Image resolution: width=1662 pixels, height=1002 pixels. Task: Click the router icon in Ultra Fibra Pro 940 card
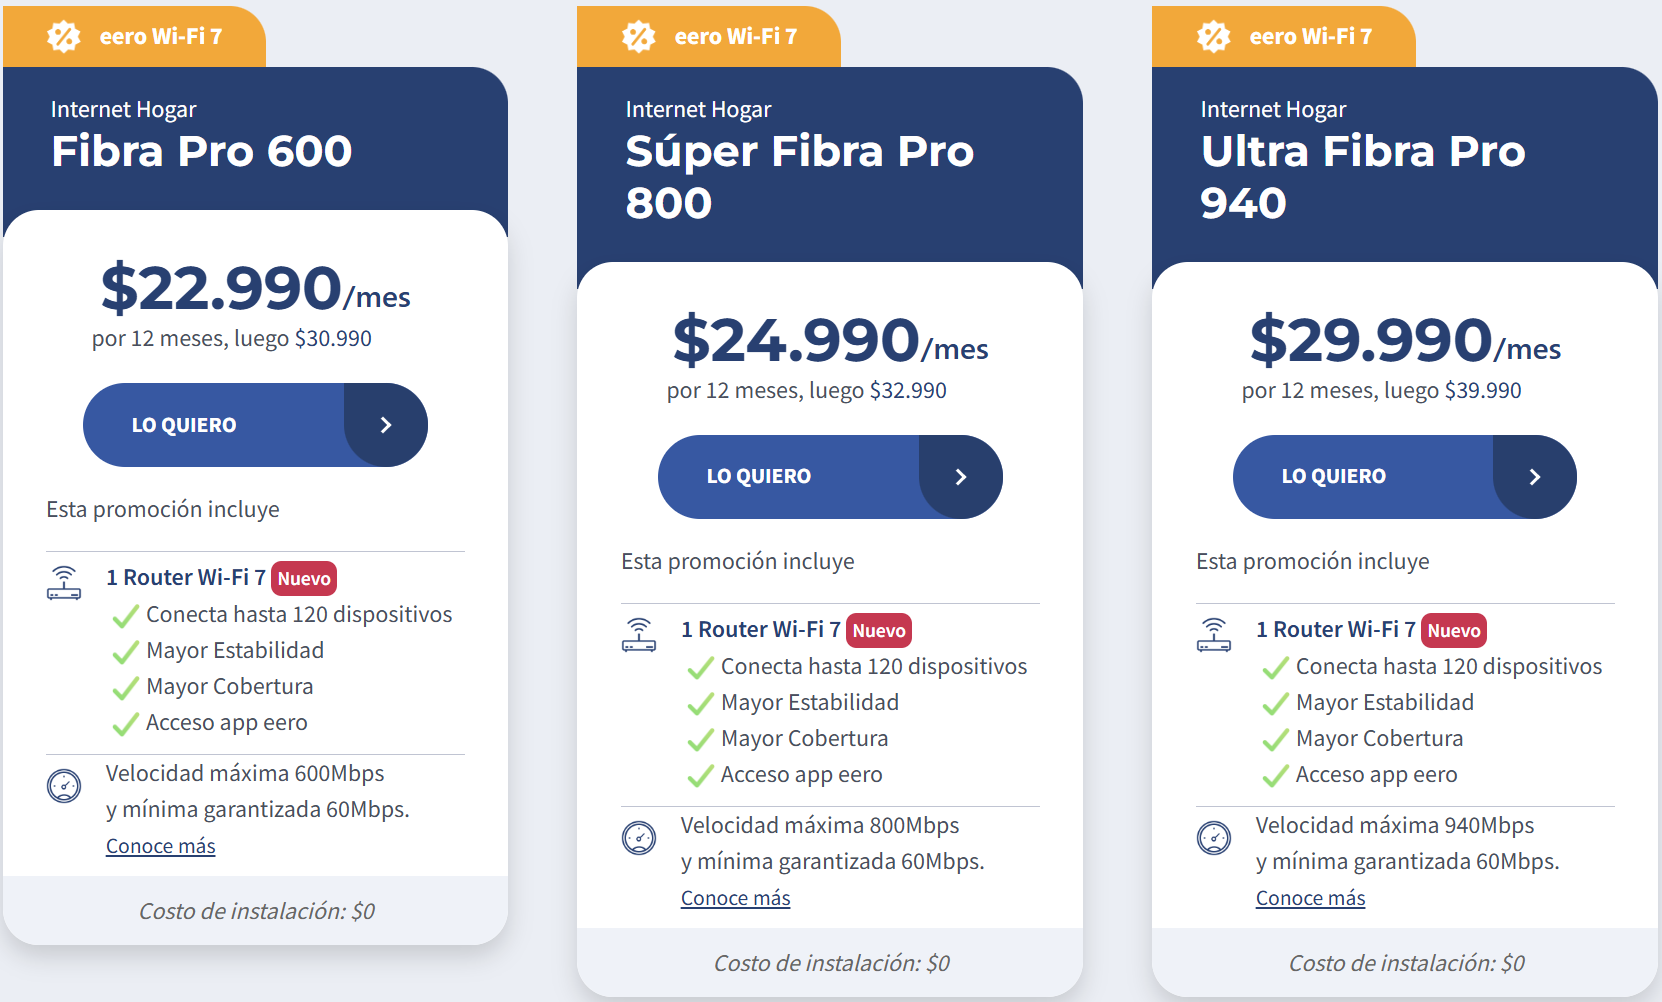click(1214, 634)
